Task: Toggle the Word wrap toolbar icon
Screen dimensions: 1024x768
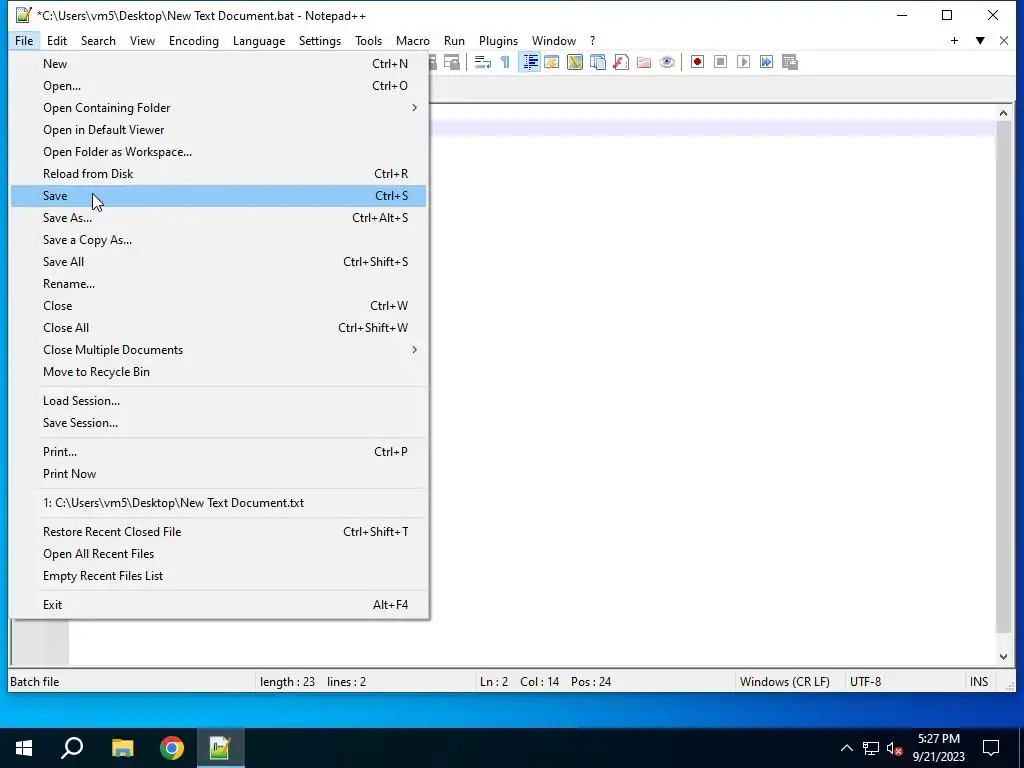Action: 483,62
